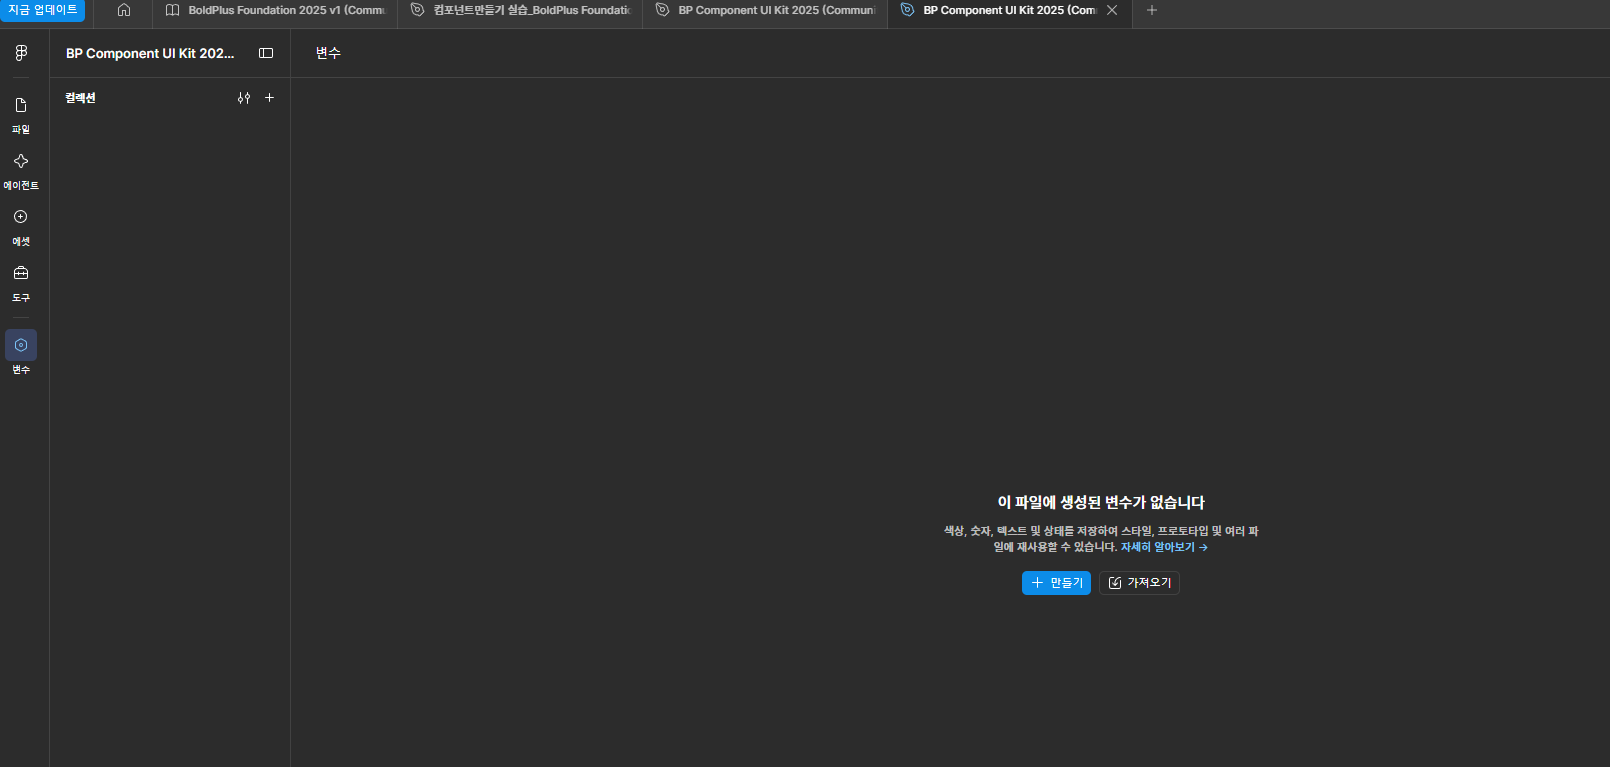Open the 컬렉션 filter settings icon

[x=244, y=98]
